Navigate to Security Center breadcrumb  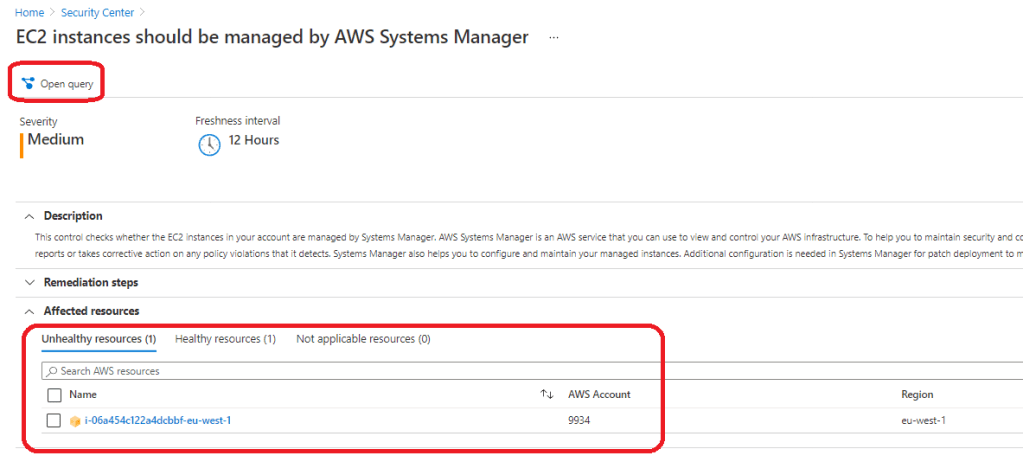click(x=97, y=12)
